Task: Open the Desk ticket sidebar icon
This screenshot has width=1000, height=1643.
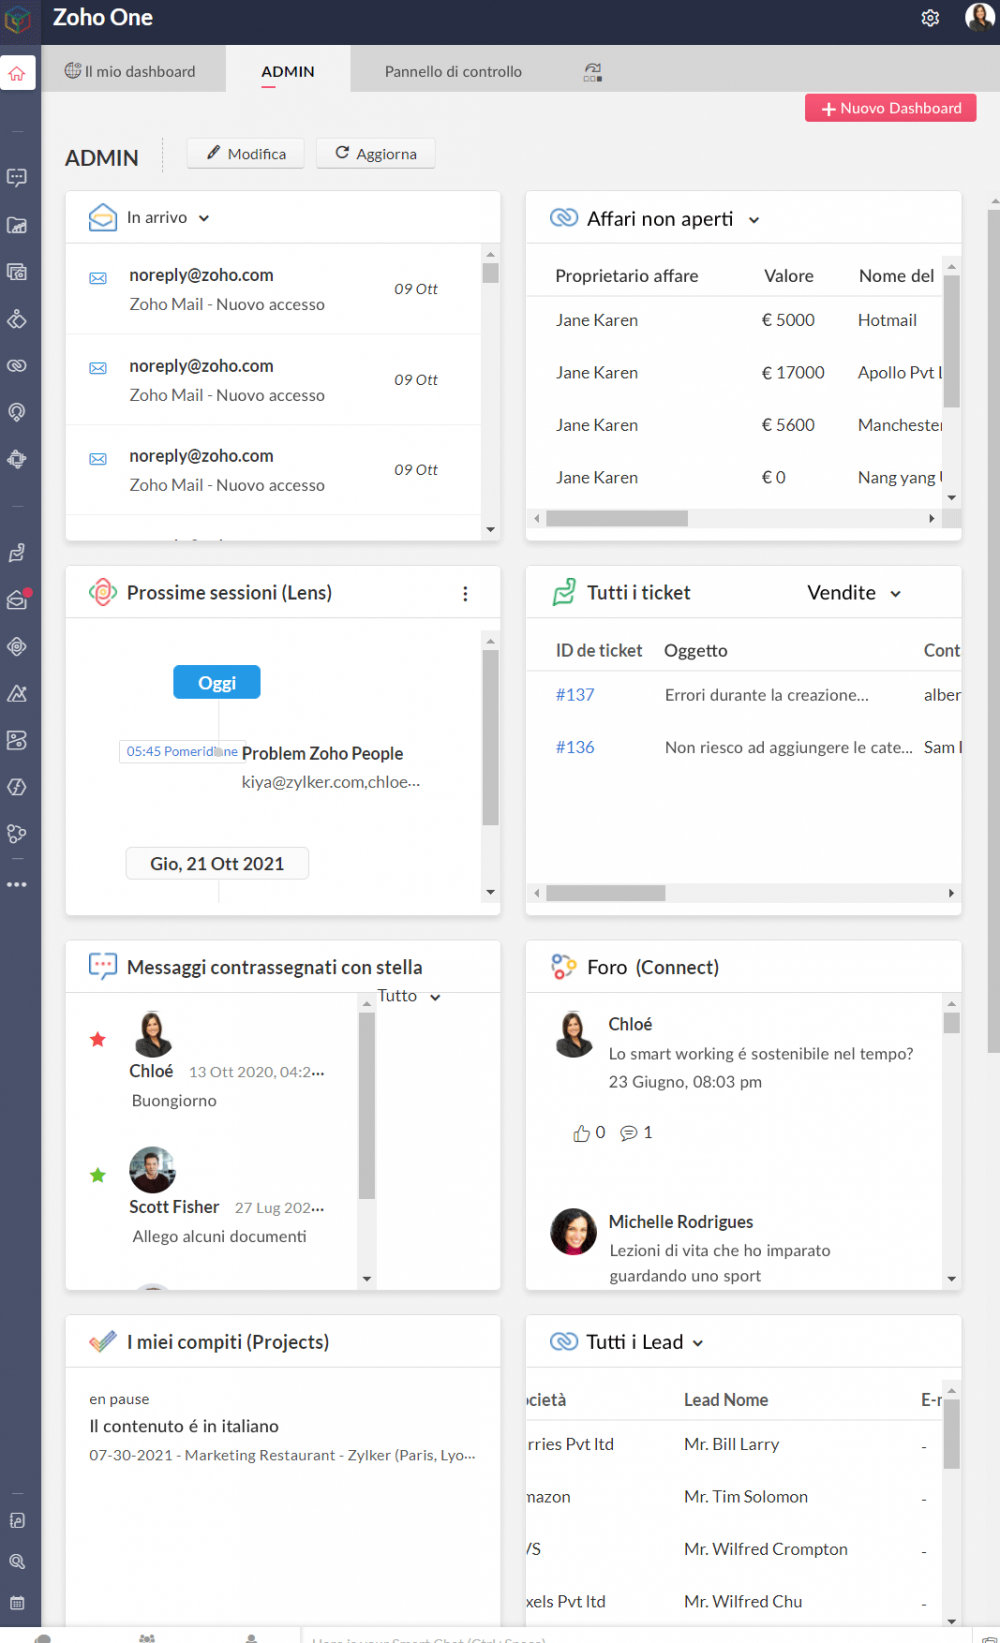Action: [17, 553]
